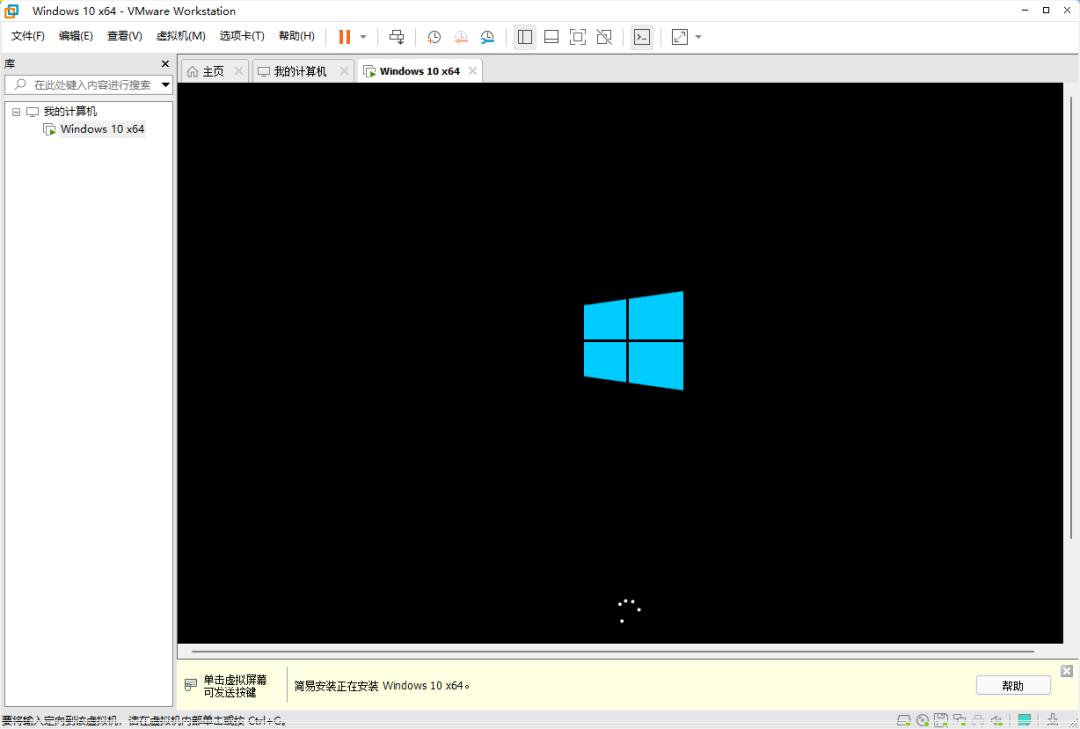This screenshot has height=729, width=1080.
Task: Take a snapshot of the virtual machine
Action: click(x=433, y=37)
